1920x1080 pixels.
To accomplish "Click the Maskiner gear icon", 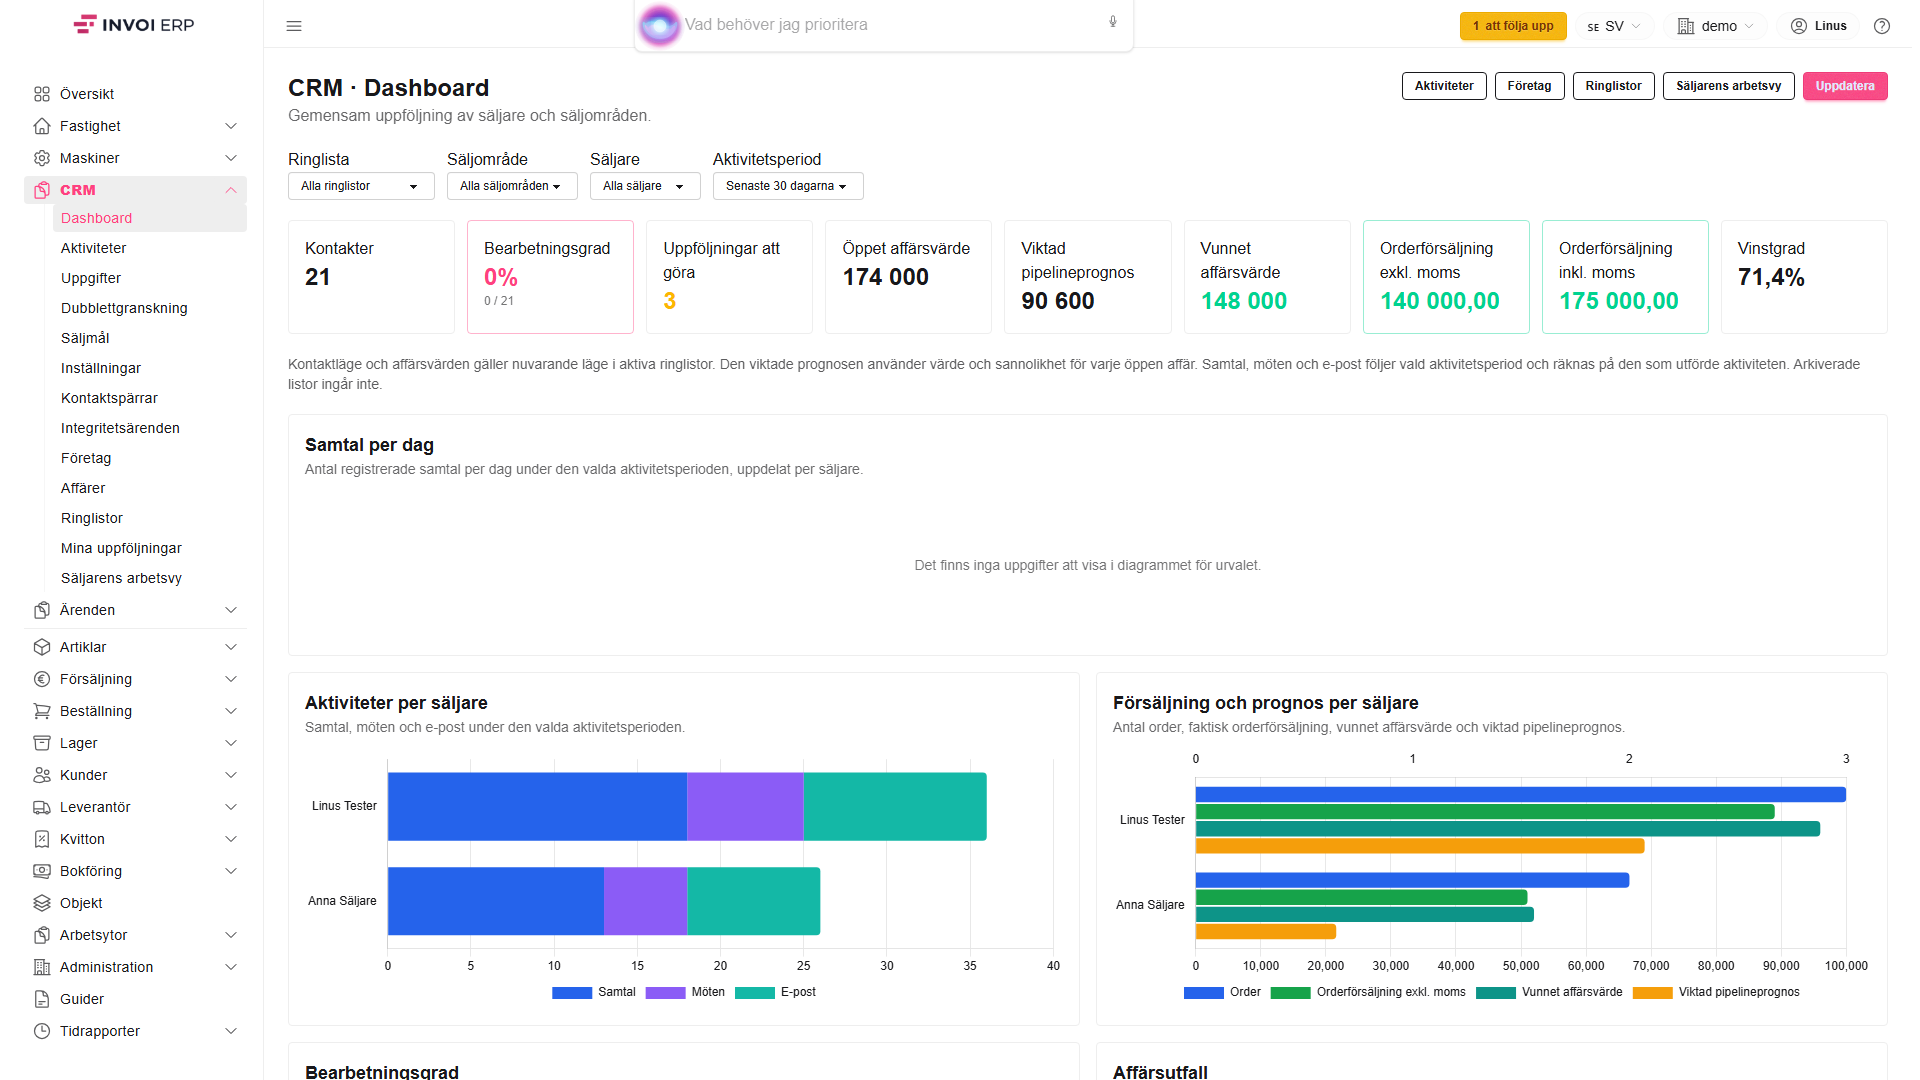I will 42,158.
